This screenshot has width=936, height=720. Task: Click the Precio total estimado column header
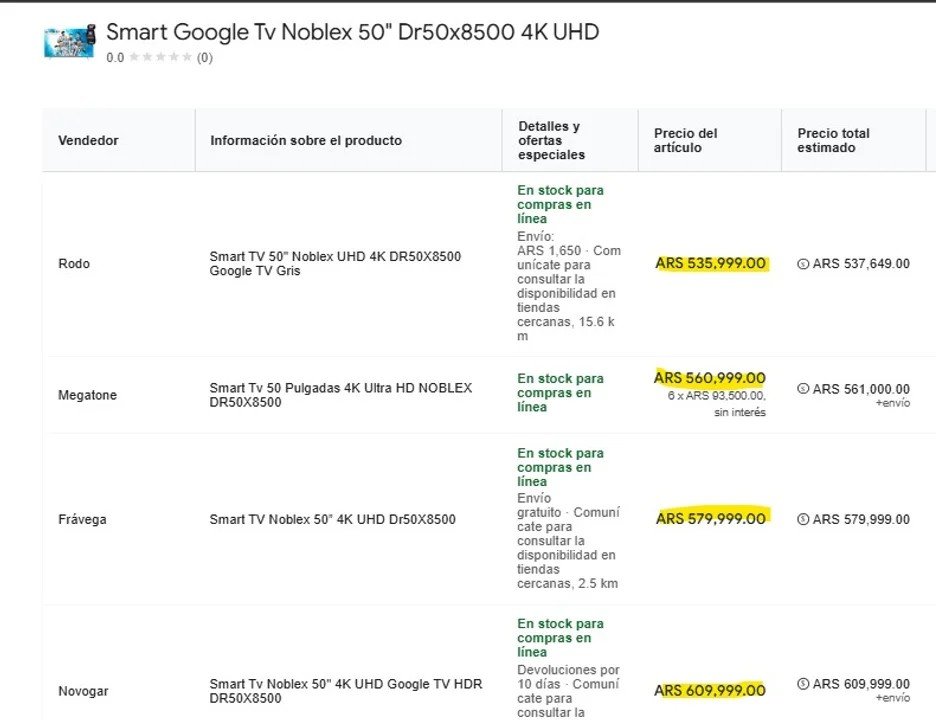pyautogui.click(x=833, y=141)
